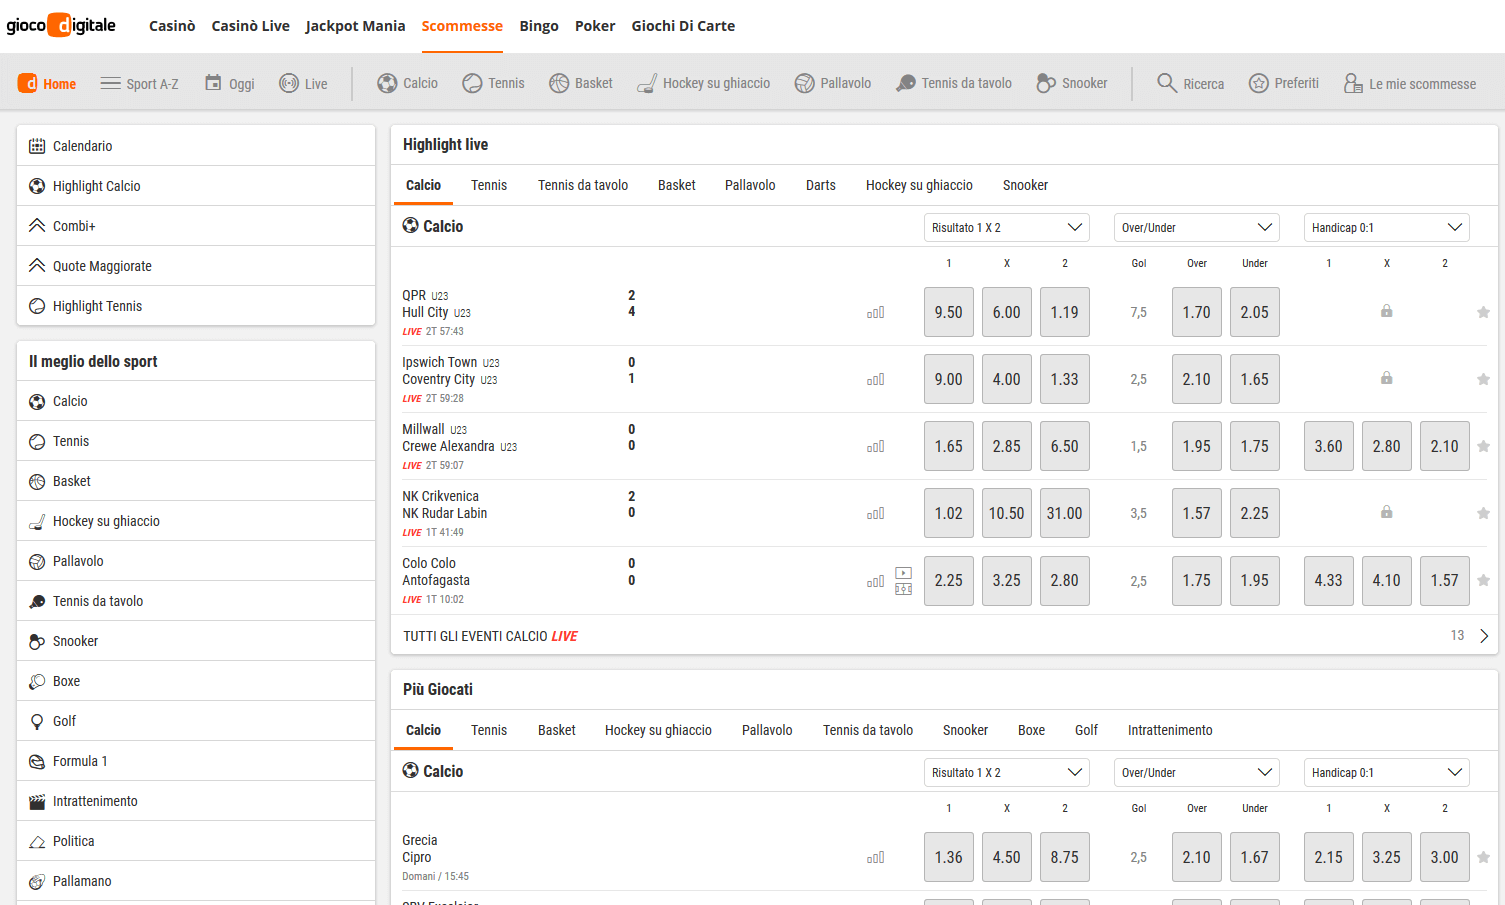The image size is (1505, 905).
Task: Show today's events with Oggi
Action: [230, 84]
